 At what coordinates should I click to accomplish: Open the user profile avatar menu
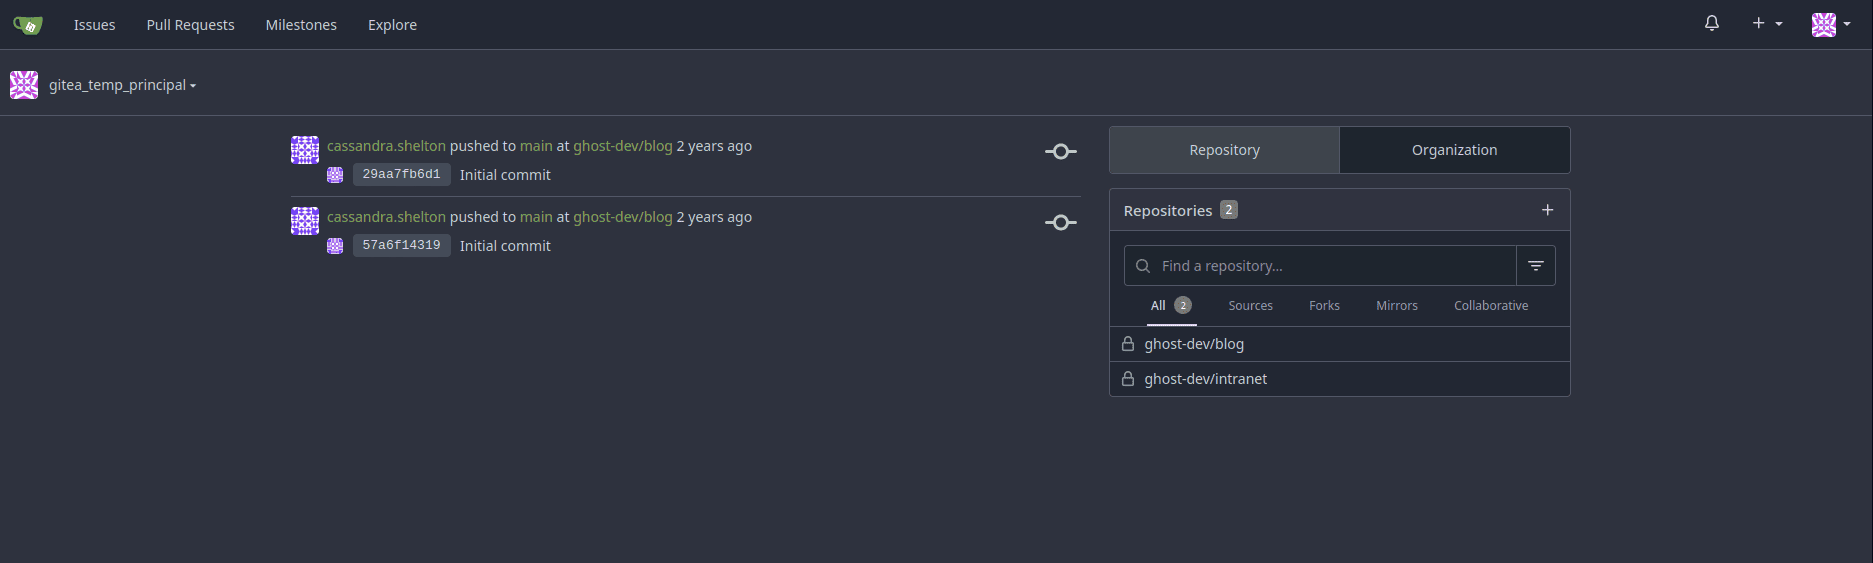pos(1830,25)
